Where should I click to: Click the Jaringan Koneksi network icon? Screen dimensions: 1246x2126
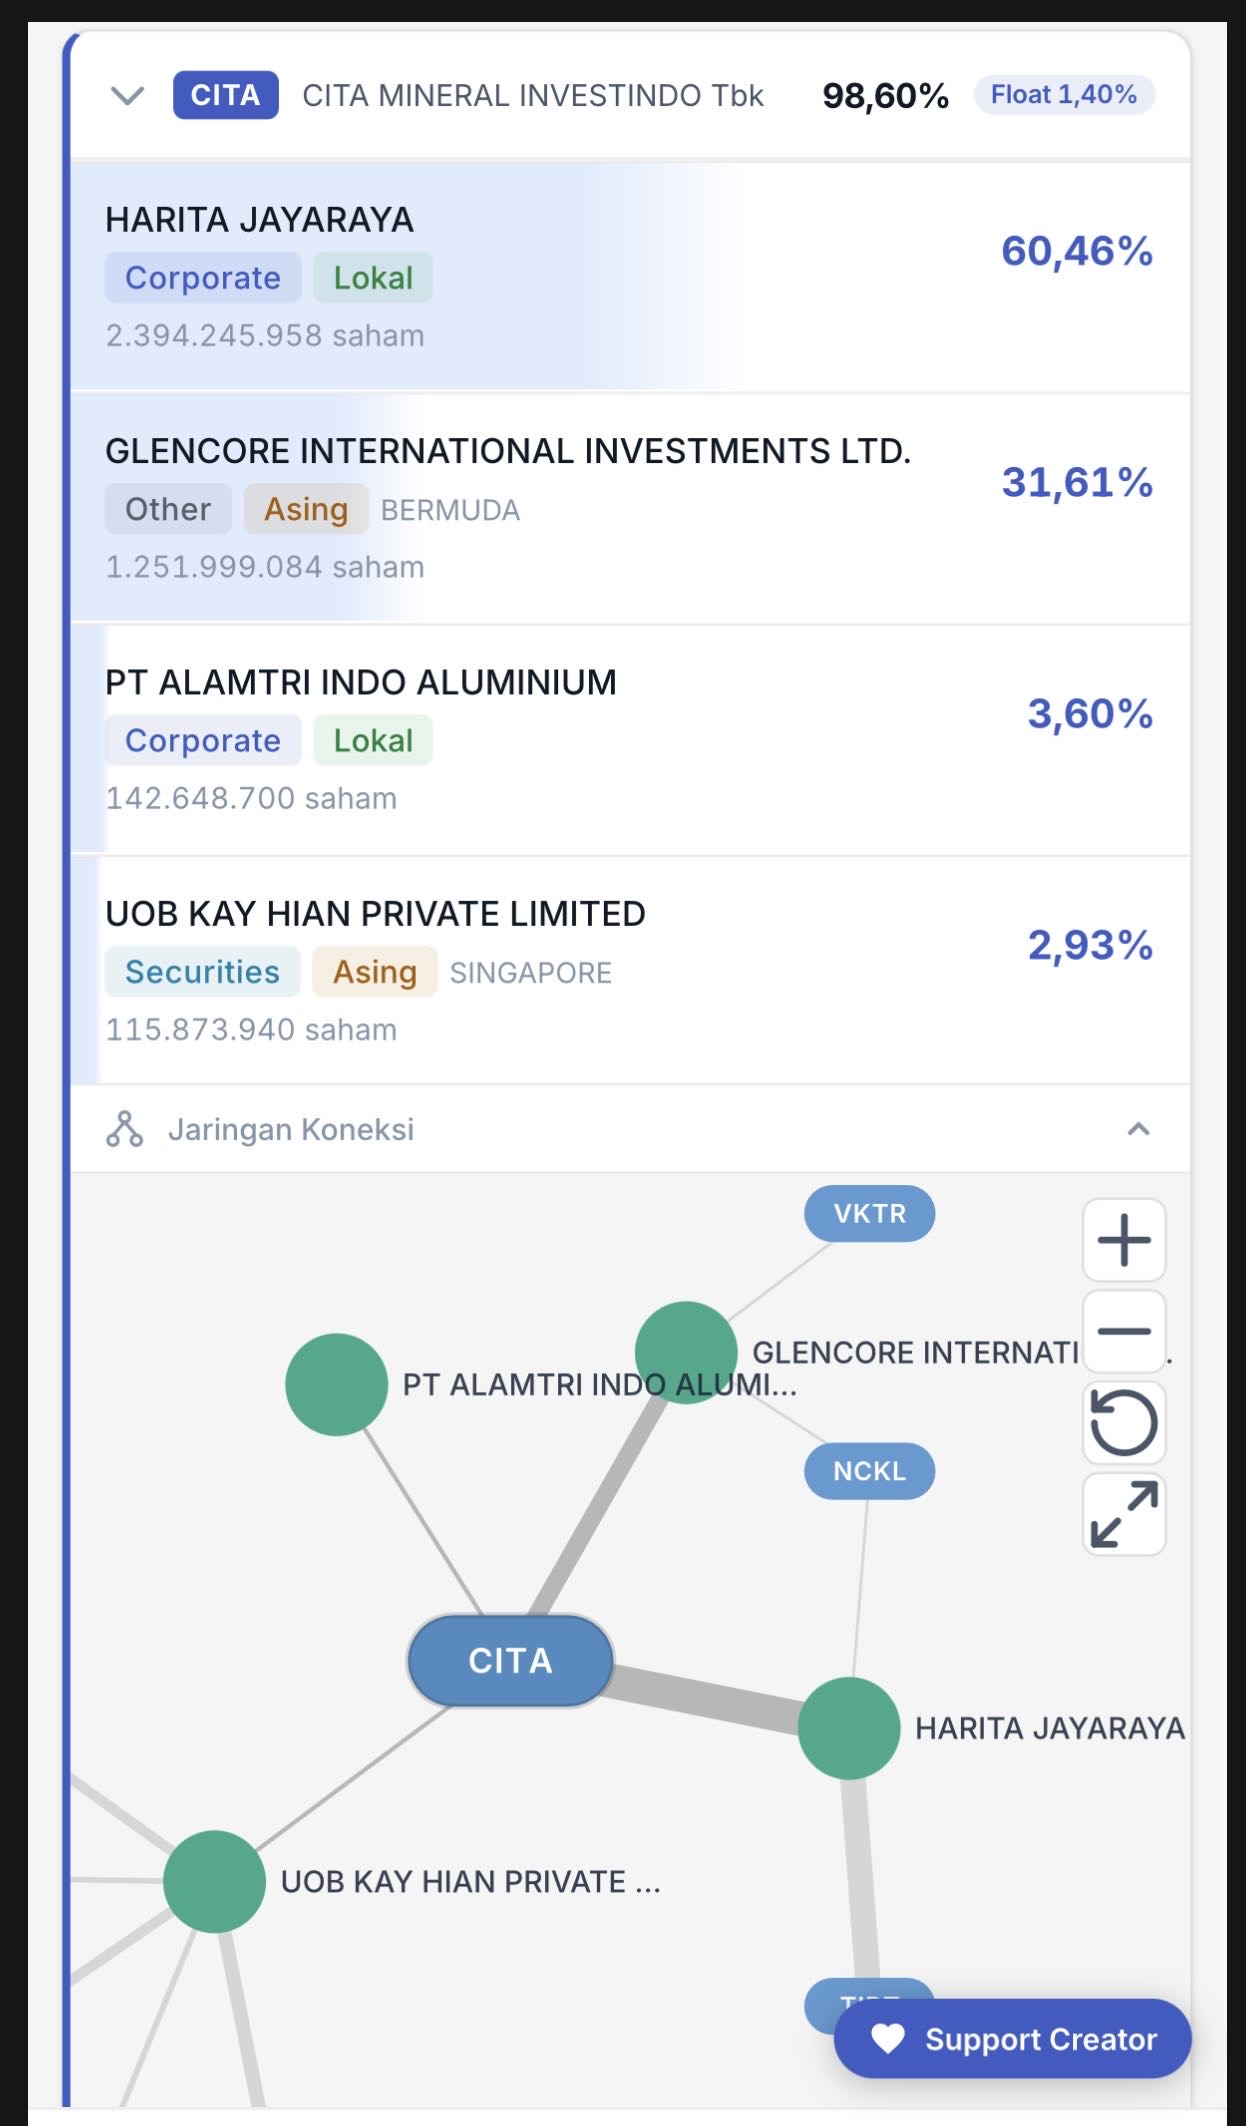[124, 1129]
